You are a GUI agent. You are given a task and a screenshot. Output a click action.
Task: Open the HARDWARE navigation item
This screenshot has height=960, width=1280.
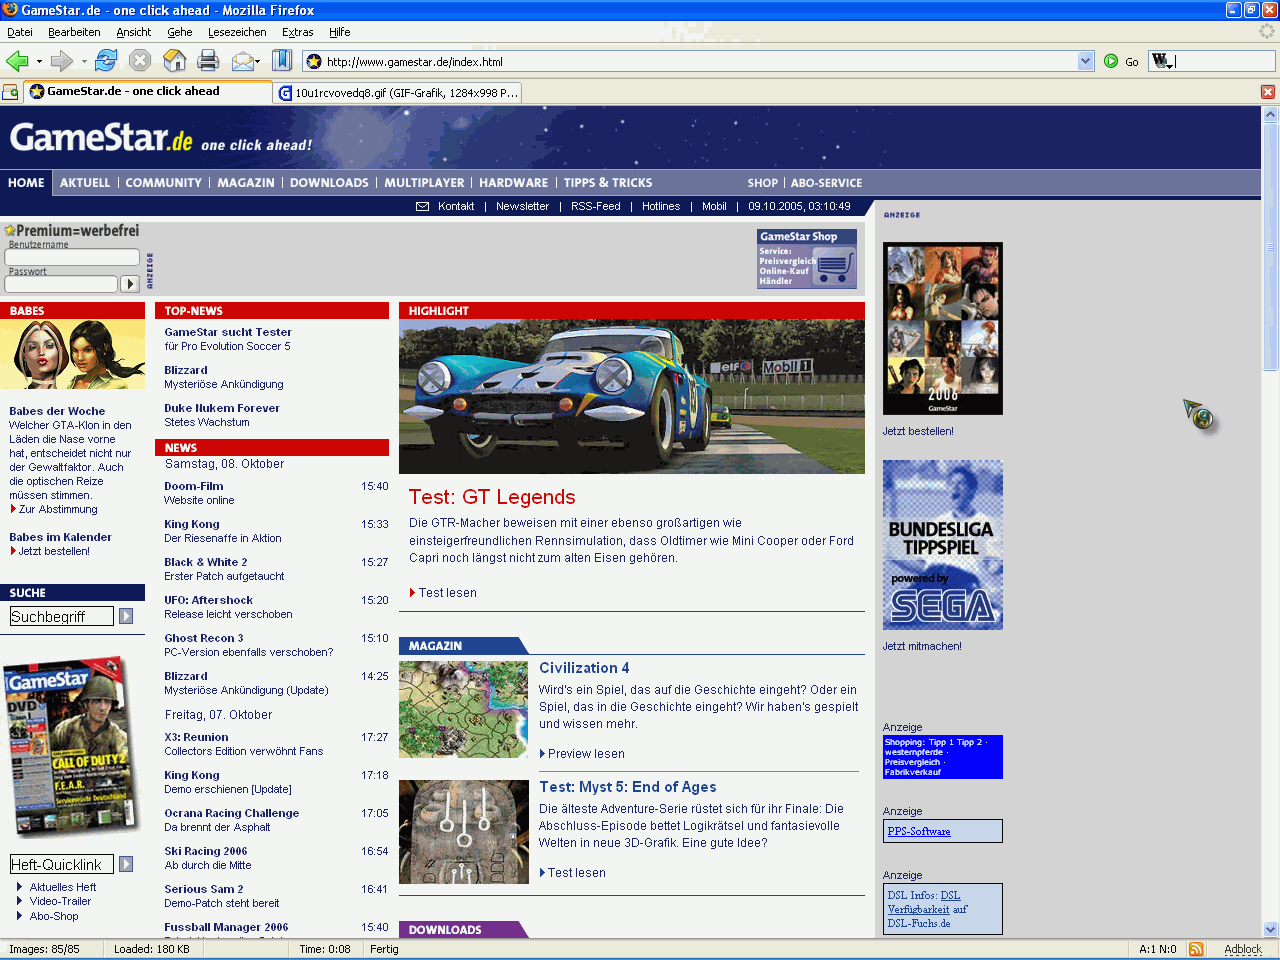click(x=513, y=183)
